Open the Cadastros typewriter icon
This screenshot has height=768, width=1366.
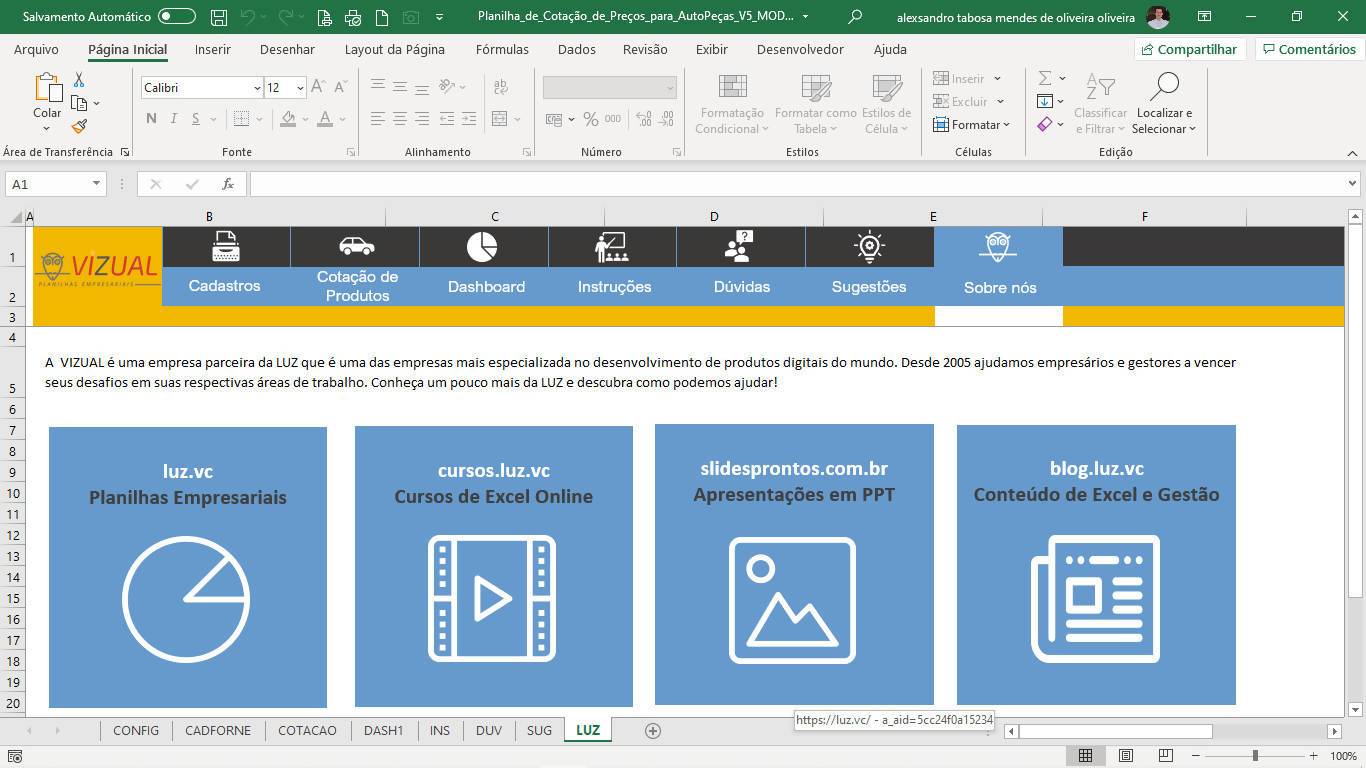pyautogui.click(x=225, y=246)
